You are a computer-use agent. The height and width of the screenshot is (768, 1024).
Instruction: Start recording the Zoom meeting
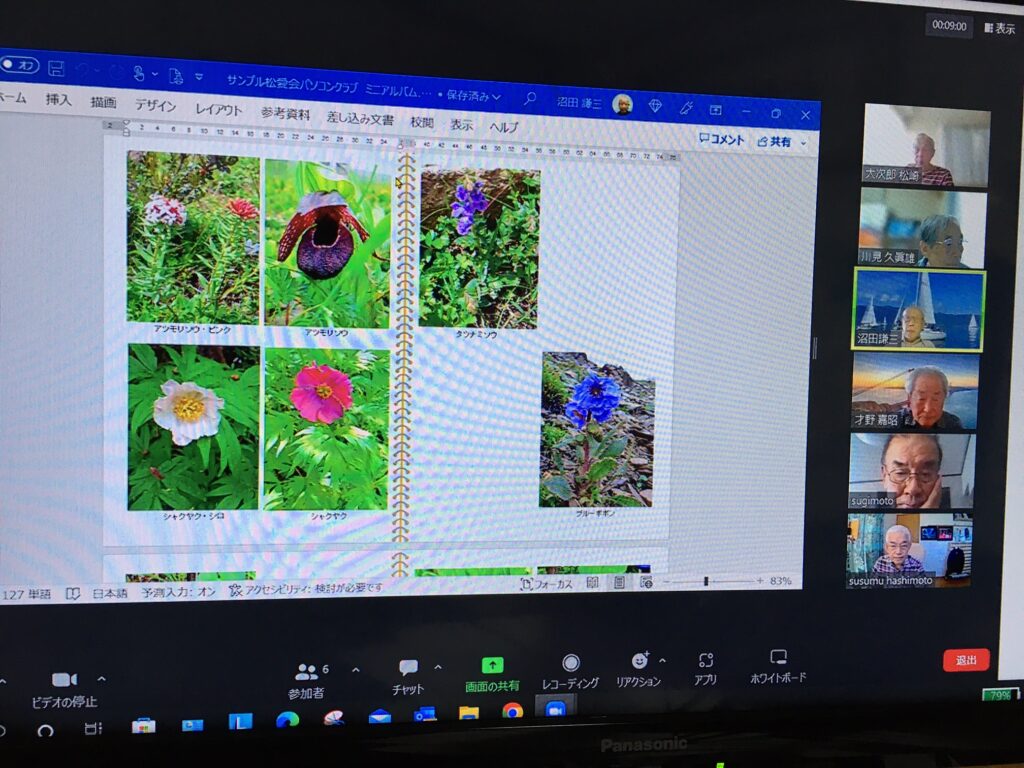[570, 671]
